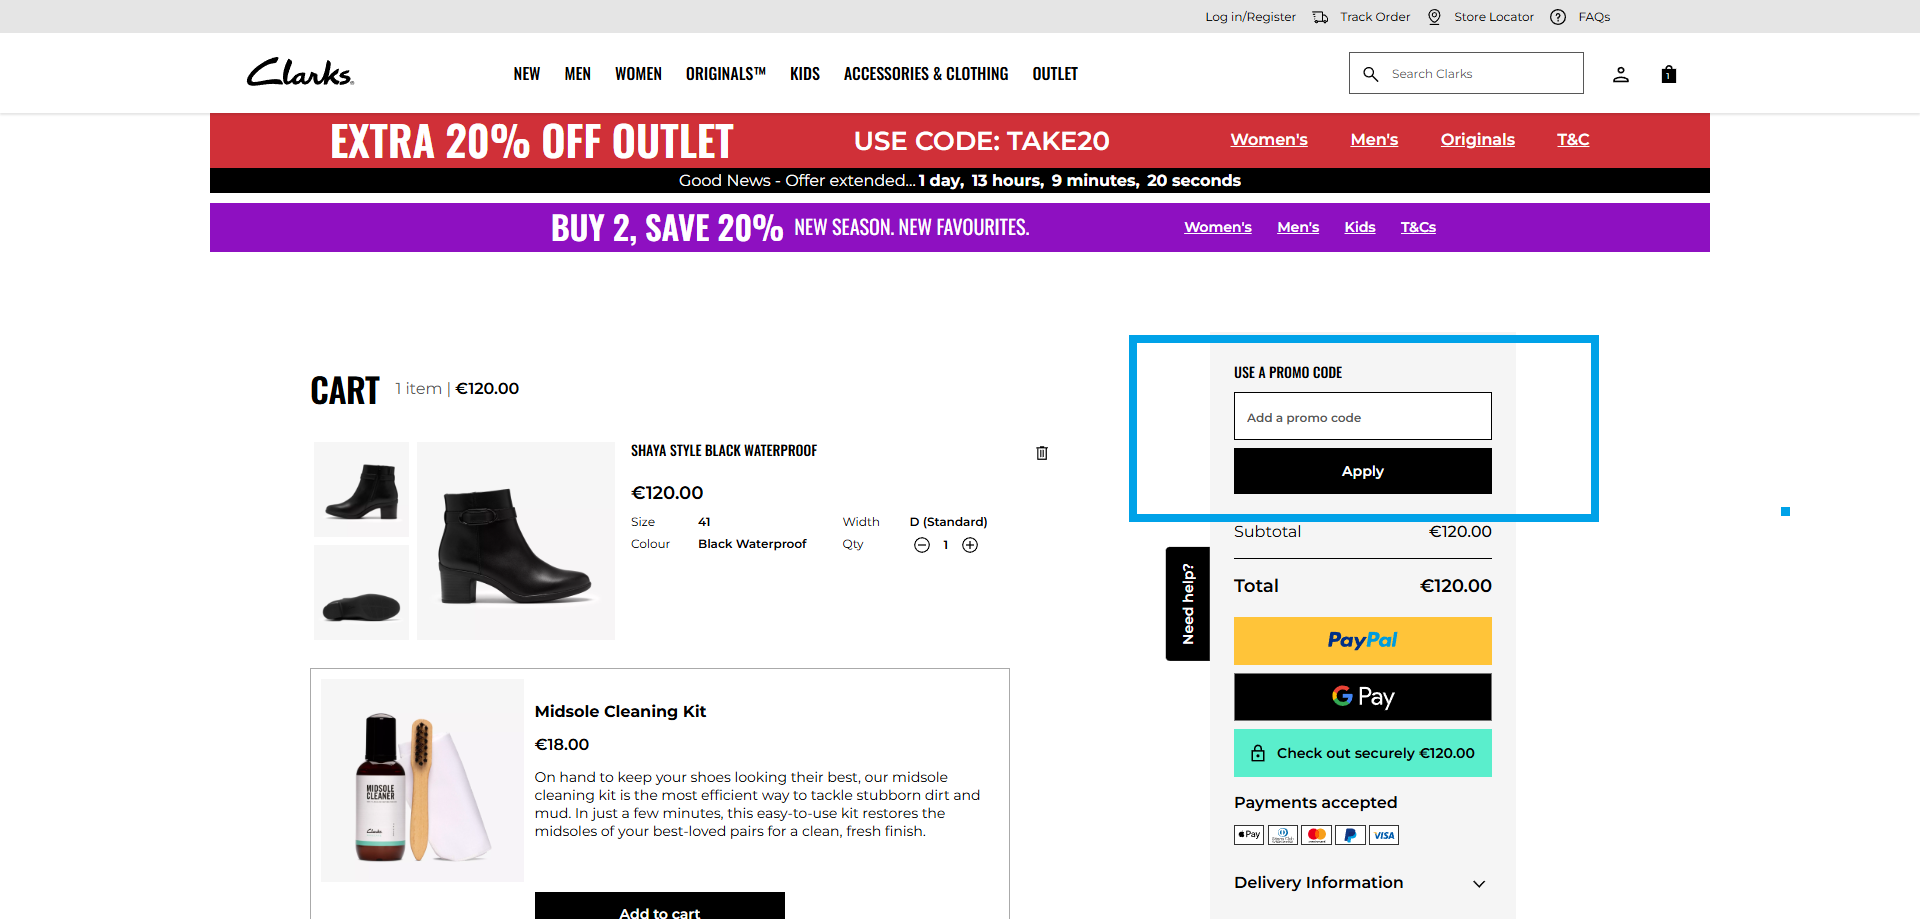Open the OUTLET menu
1920x919 pixels.
coord(1055,74)
